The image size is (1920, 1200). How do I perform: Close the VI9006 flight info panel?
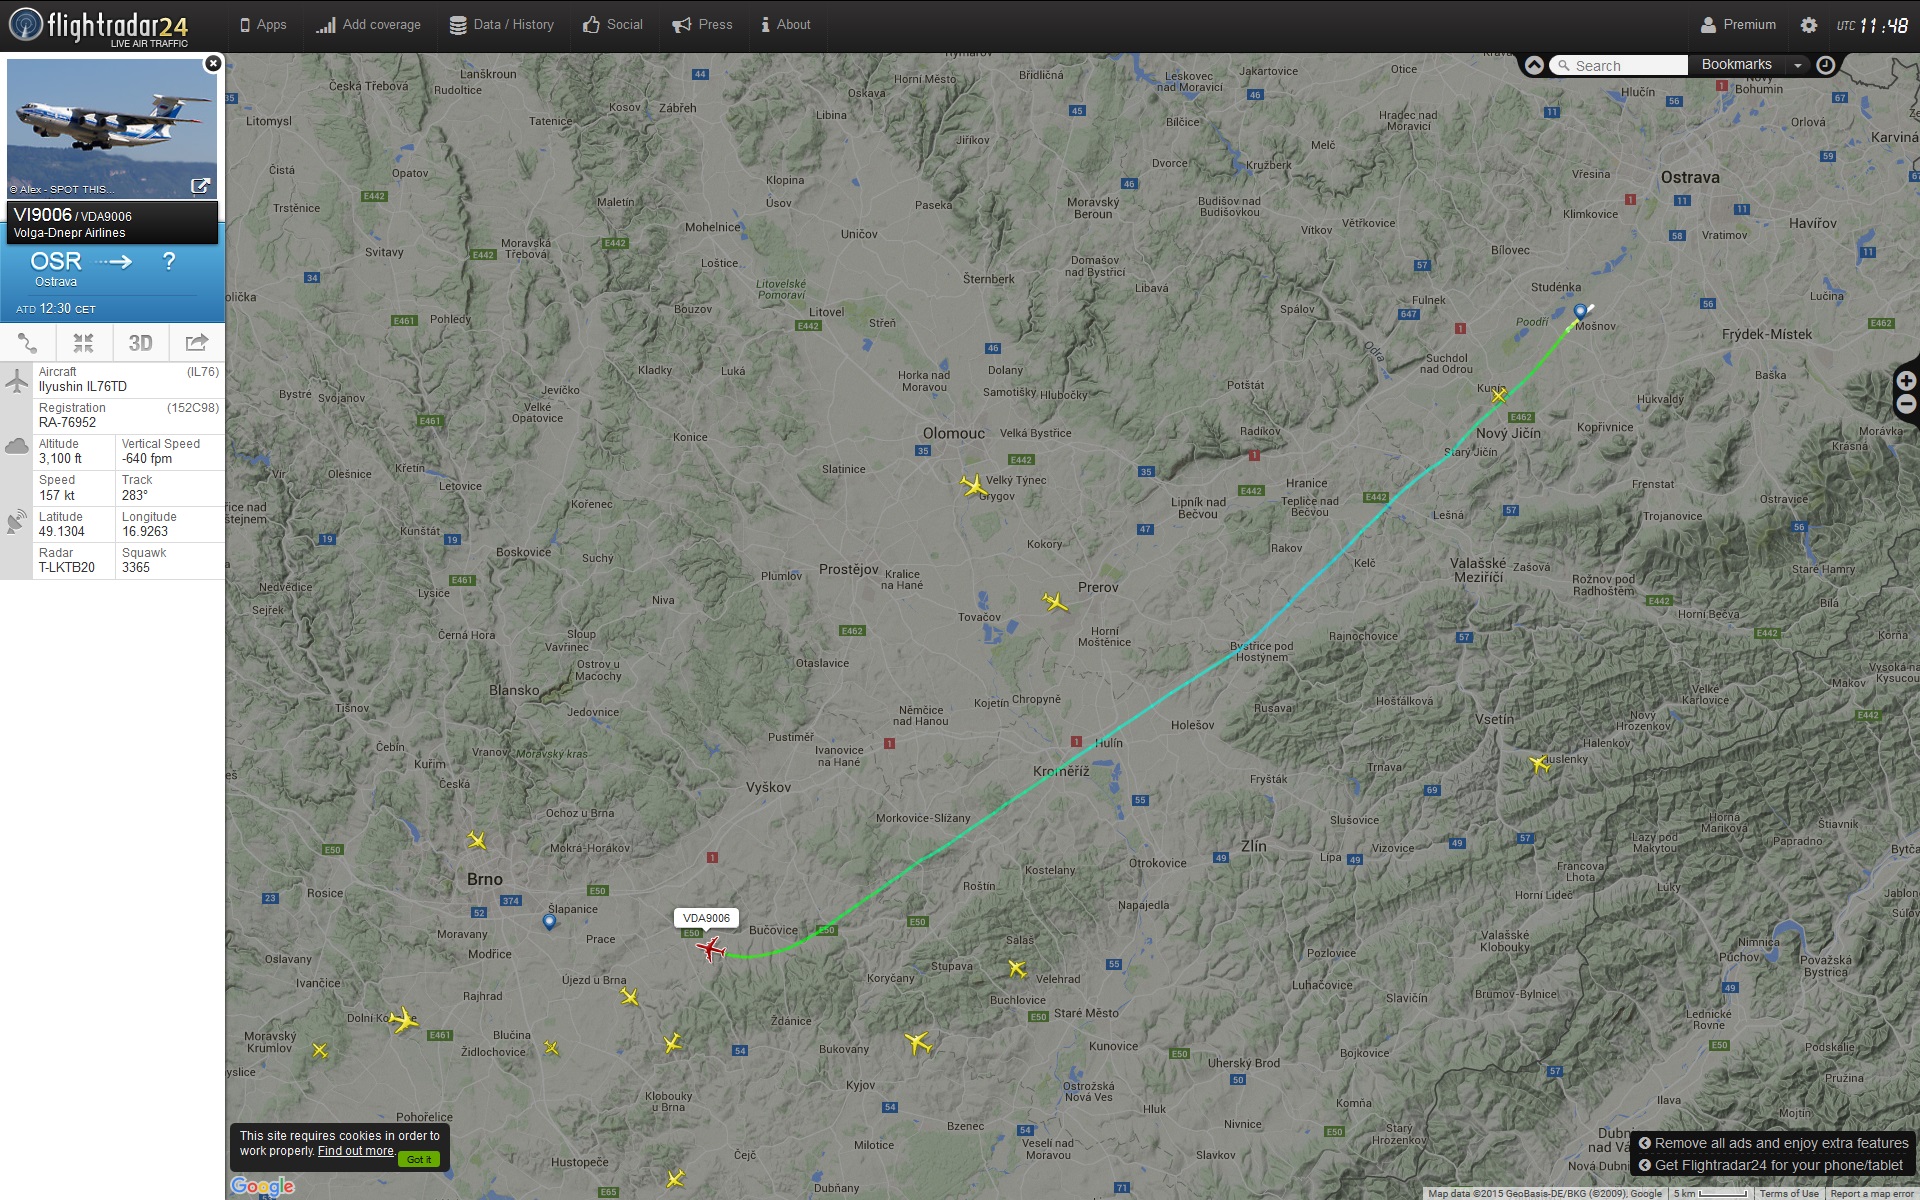tap(212, 64)
